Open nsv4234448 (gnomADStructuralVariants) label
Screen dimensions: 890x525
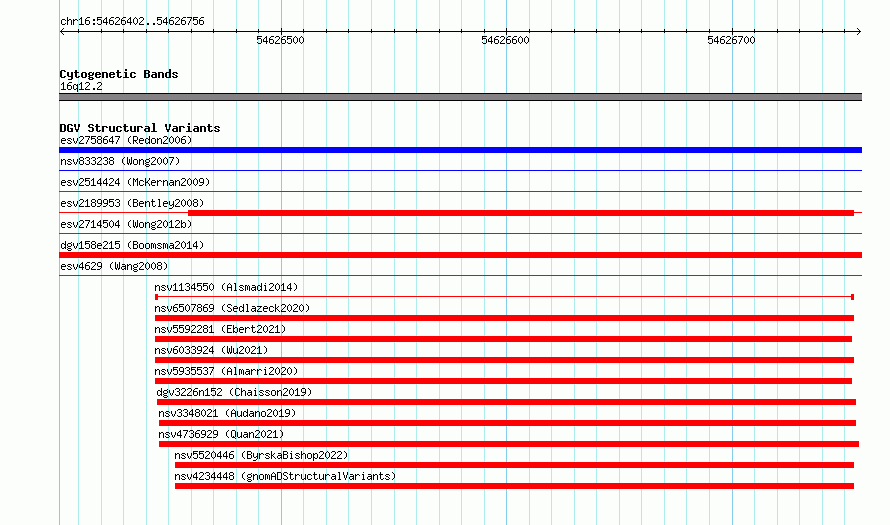click(285, 476)
